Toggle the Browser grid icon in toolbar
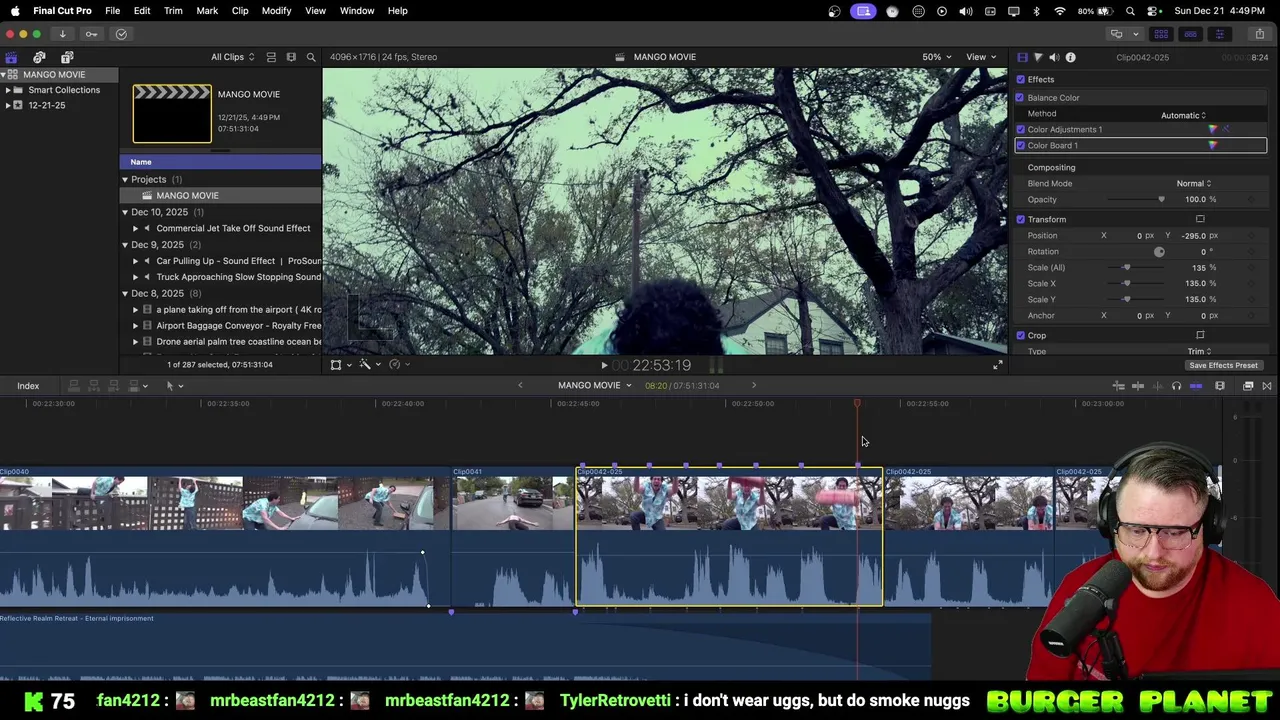 pyautogui.click(x=1161, y=34)
